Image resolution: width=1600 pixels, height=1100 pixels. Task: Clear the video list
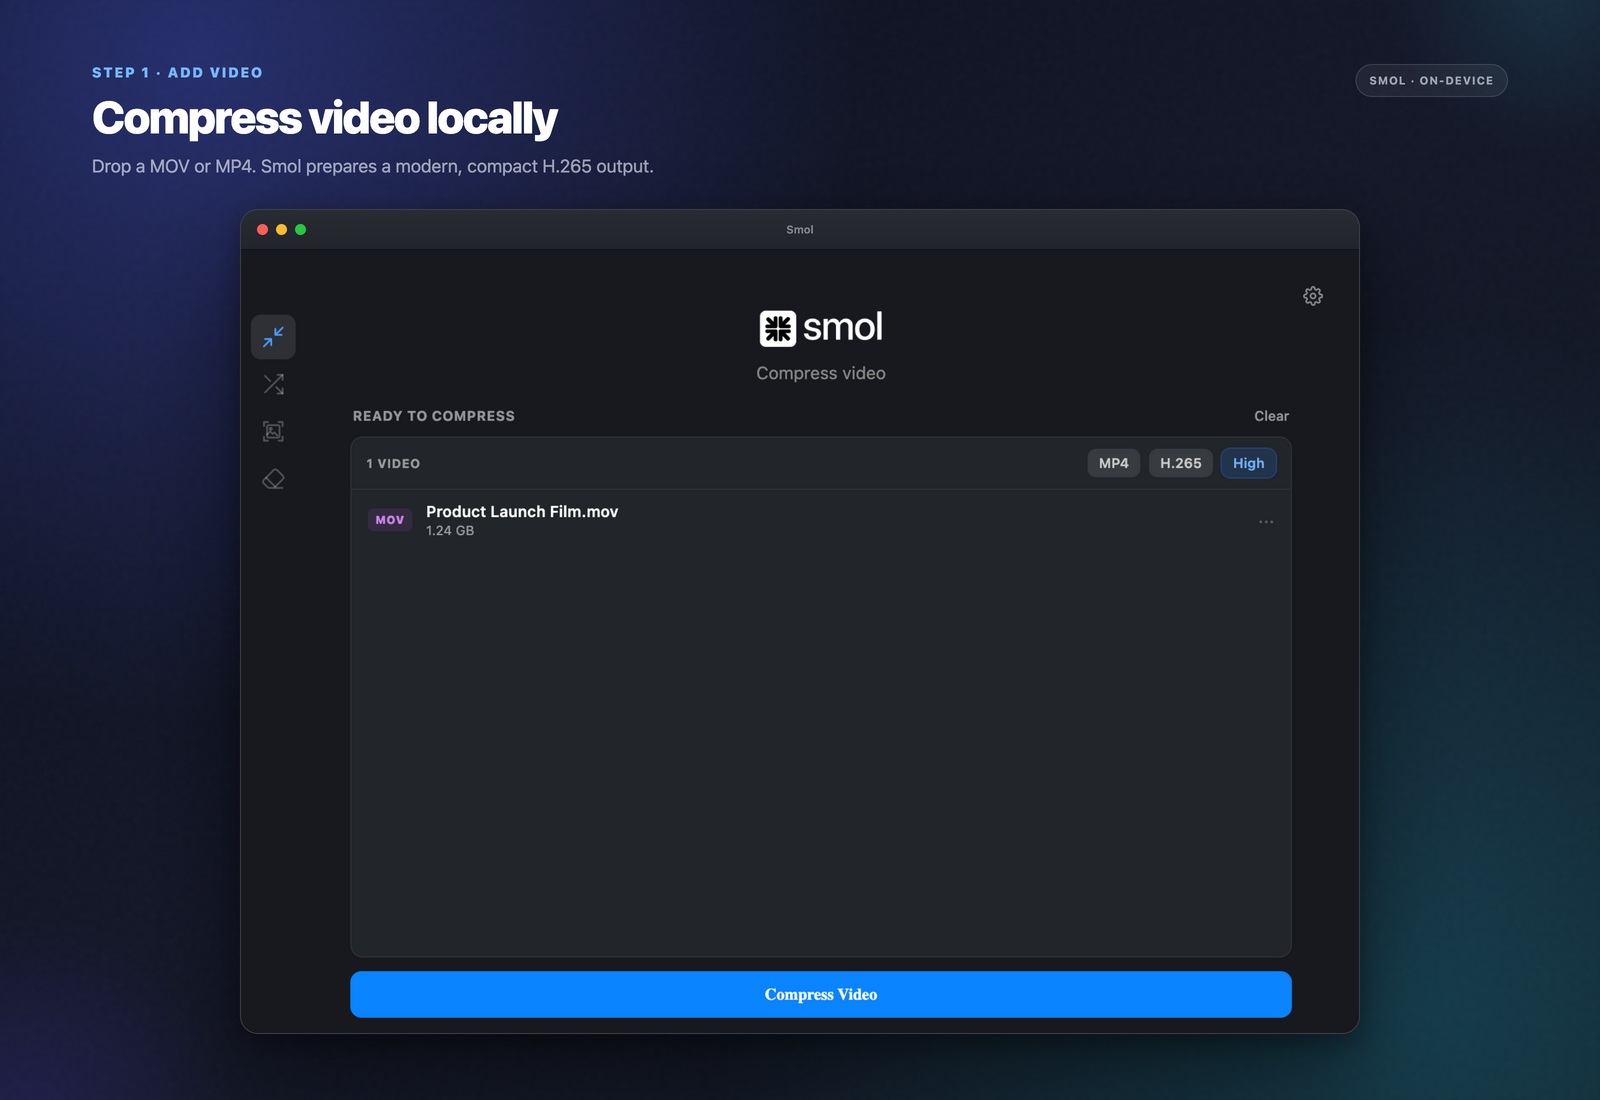pos(1272,416)
